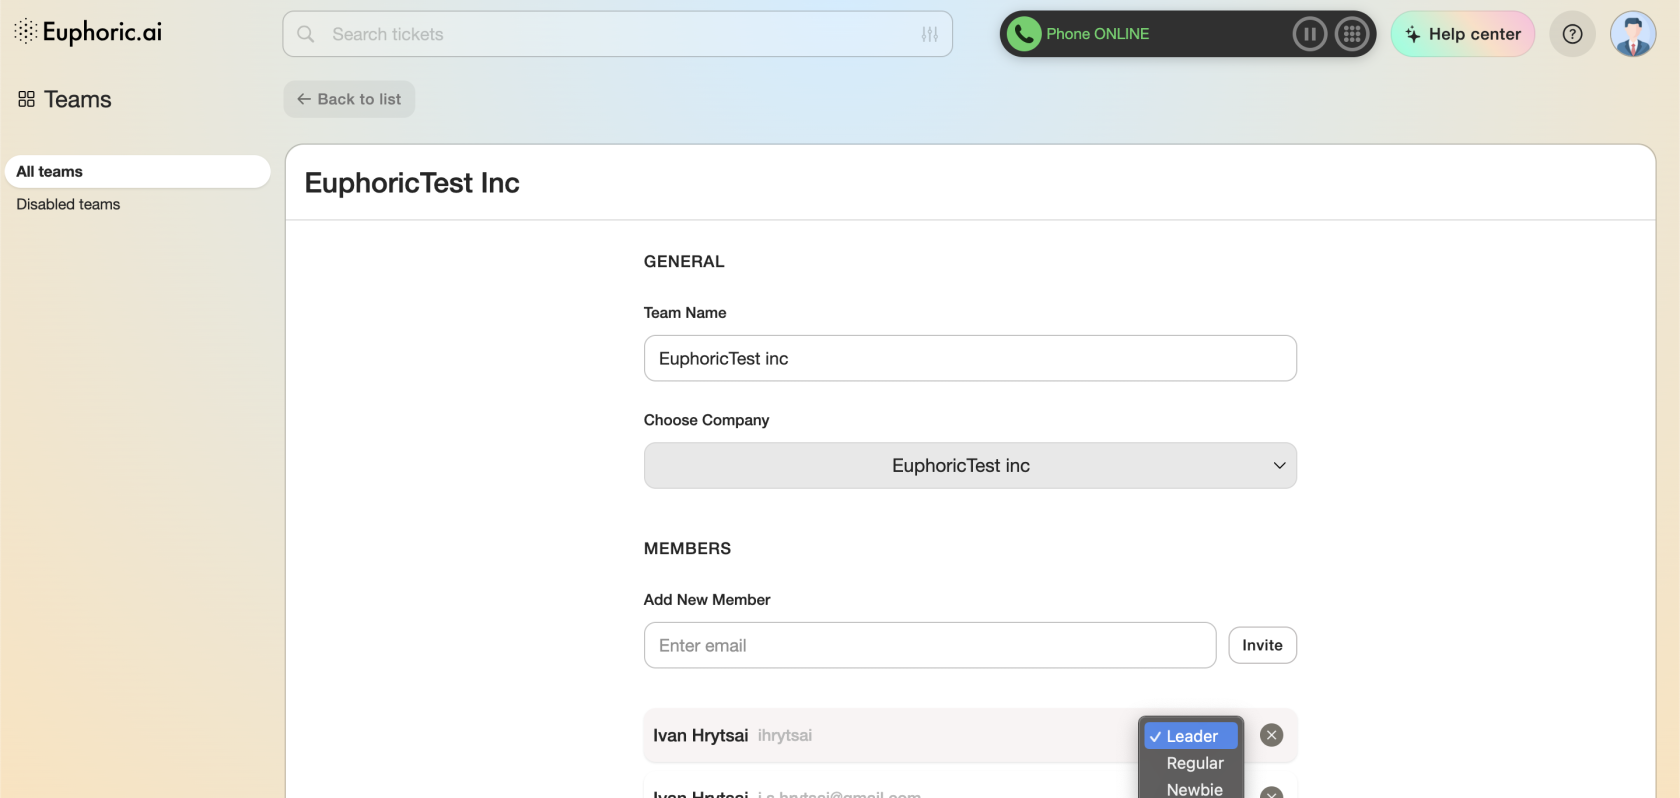Screen dimensions: 1680x798
Task: Open search filter sliders icon
Action: coord(929,34)
